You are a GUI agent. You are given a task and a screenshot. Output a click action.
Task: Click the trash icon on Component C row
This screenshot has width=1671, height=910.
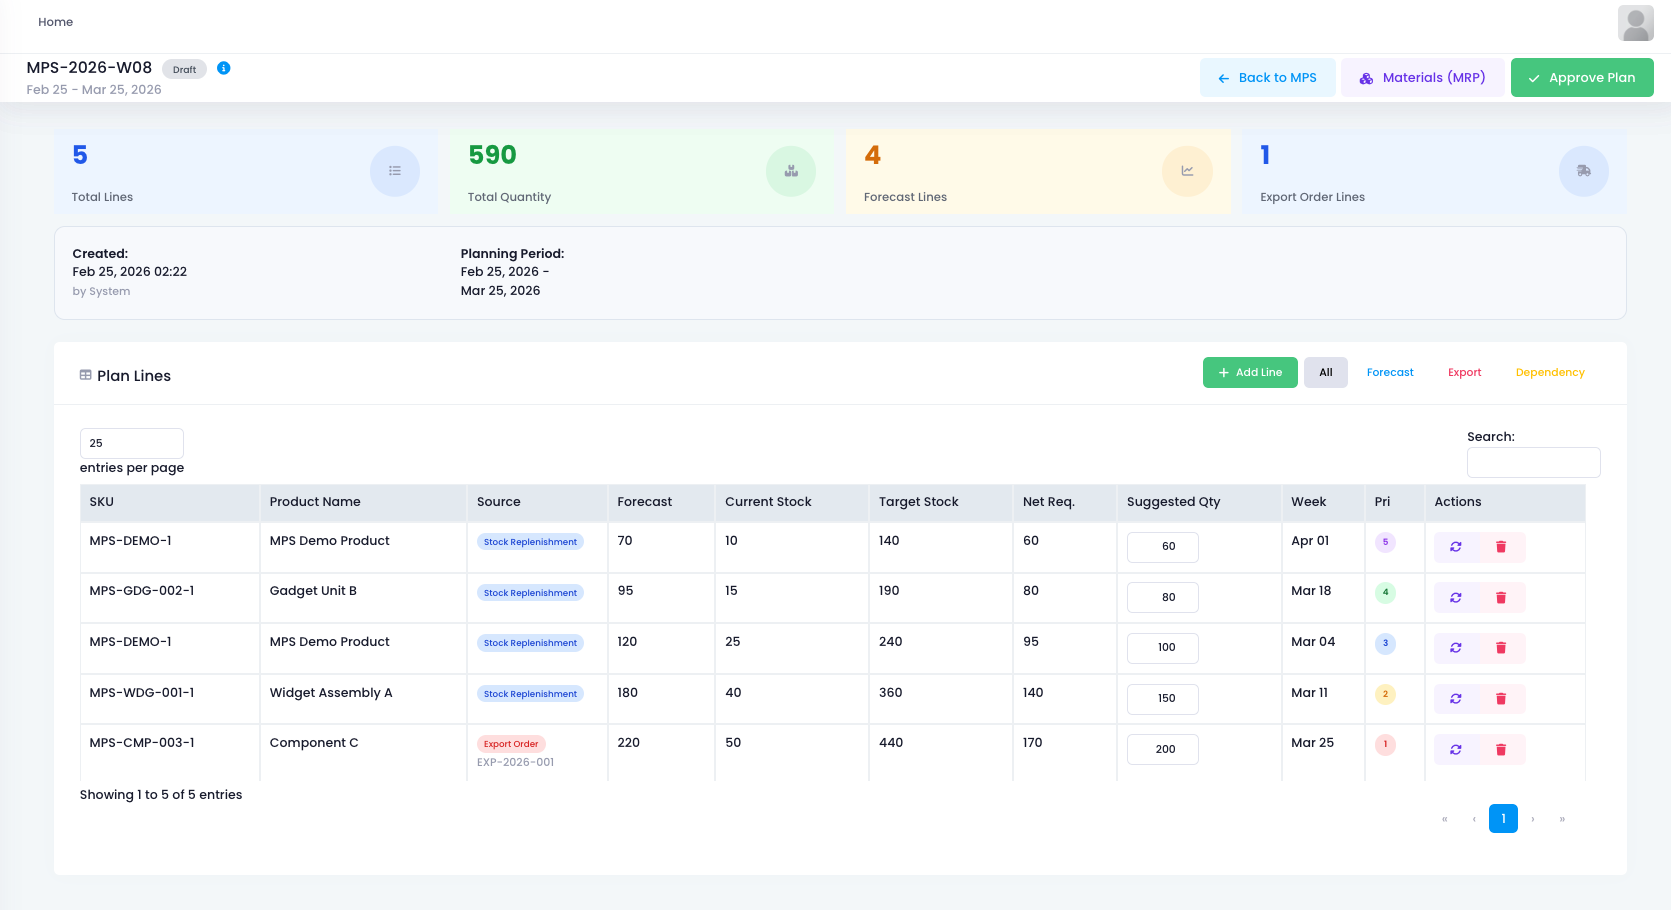[x=1501, y=748]
